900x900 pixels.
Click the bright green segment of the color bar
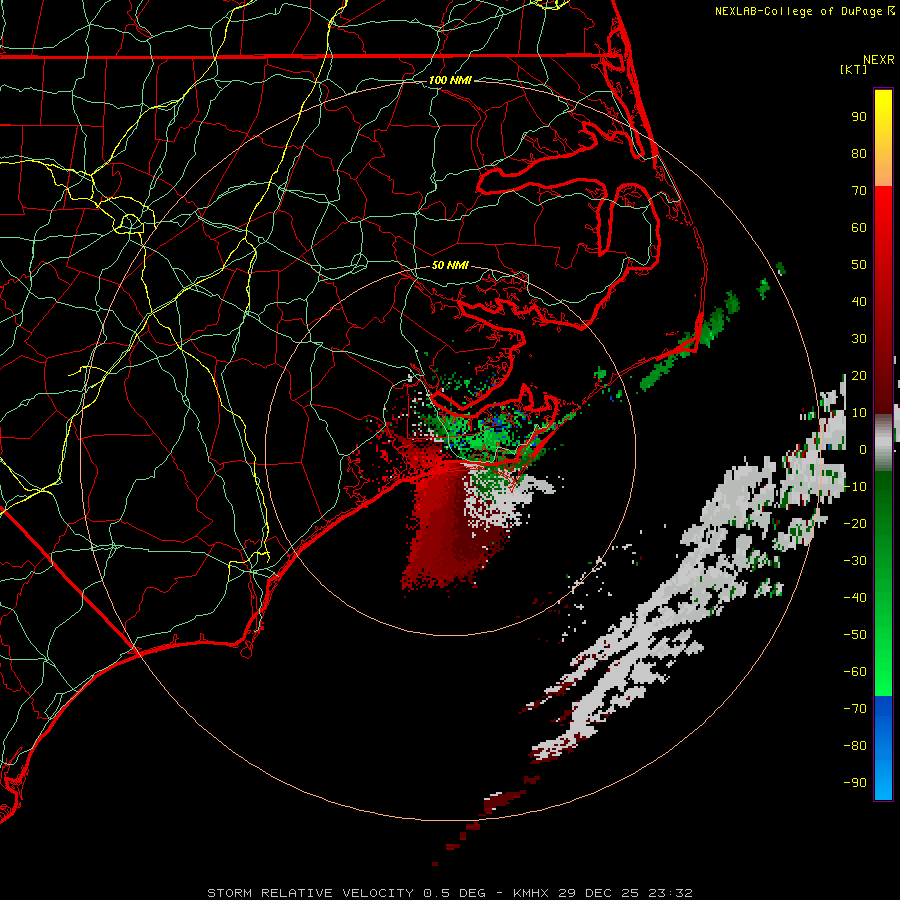(x=883, y=584)
